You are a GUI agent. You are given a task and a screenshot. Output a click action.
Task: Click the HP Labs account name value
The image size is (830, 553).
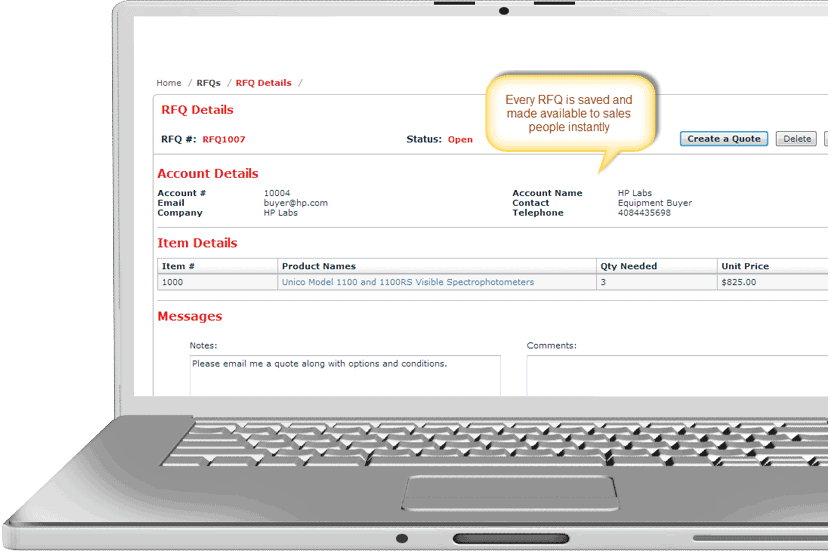pyautogui.click(x=635, y=193)
